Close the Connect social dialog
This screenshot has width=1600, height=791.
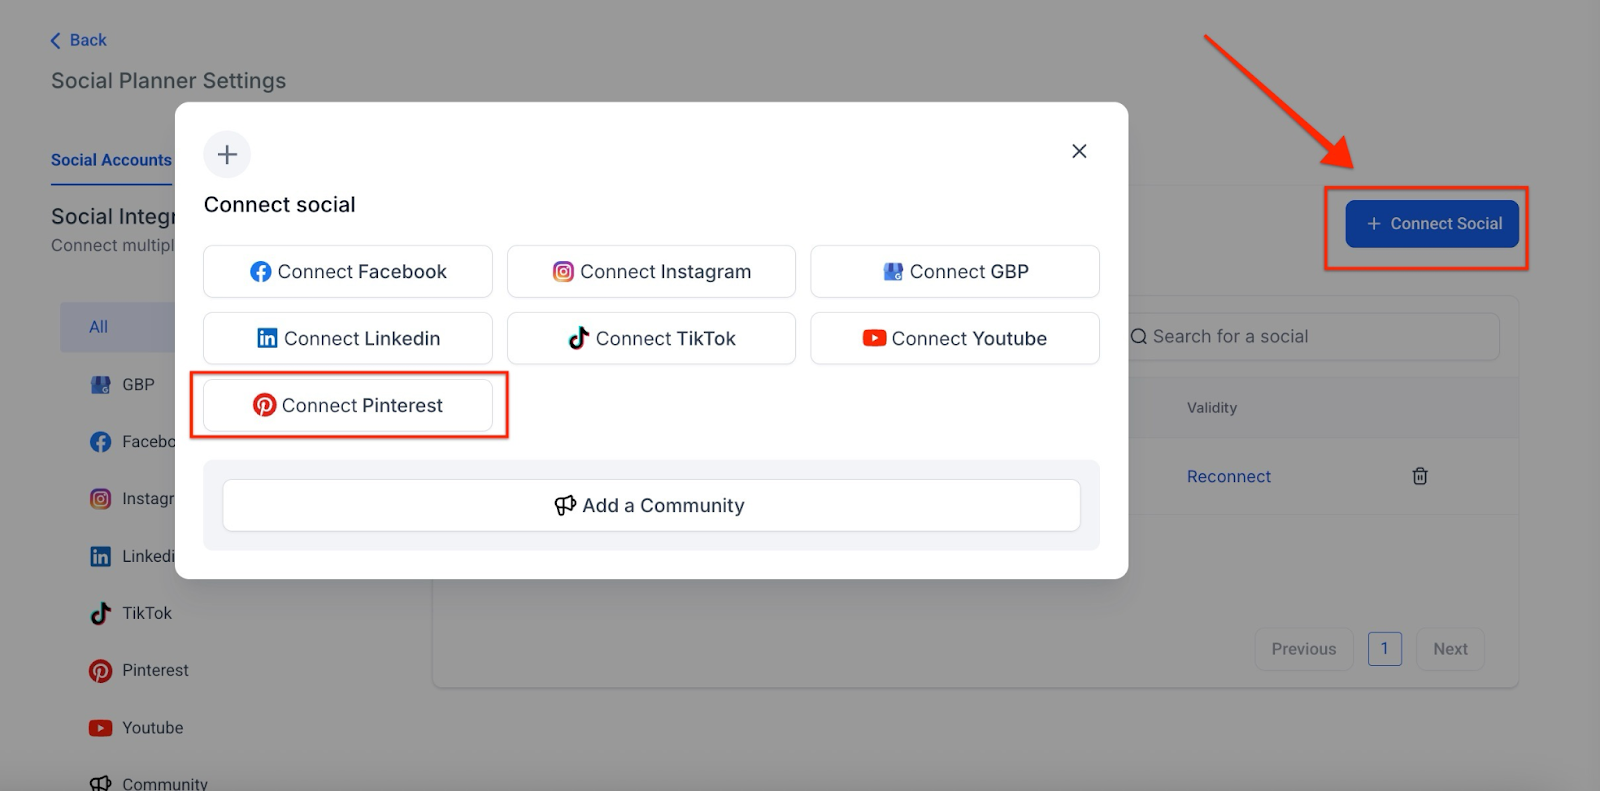(1079, 151)
